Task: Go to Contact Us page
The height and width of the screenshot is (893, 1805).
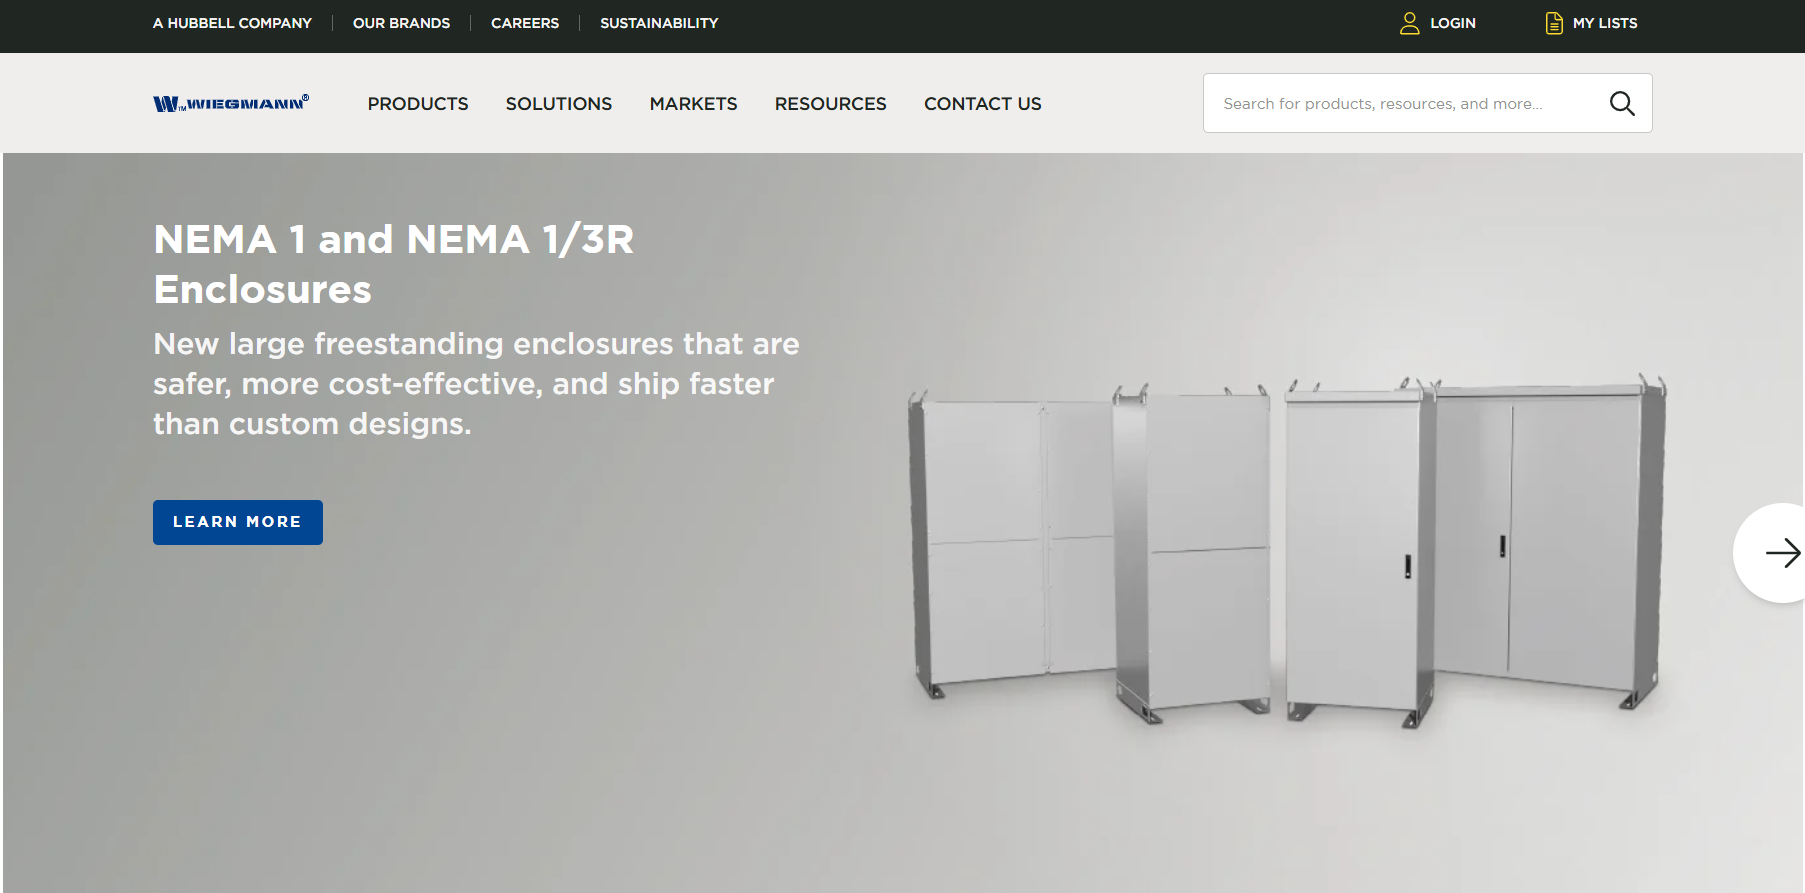Action: coord(983,104)
